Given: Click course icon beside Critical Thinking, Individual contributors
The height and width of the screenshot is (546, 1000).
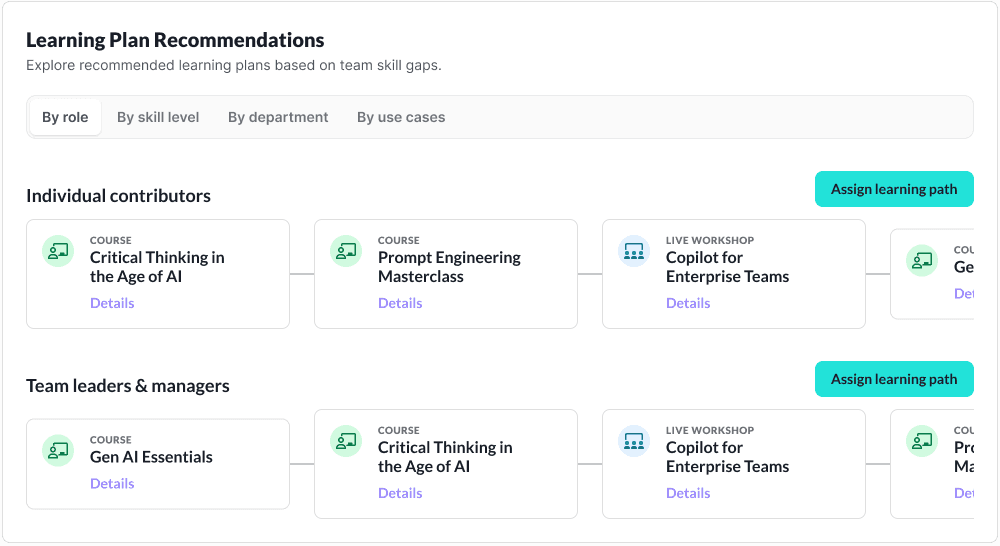Looking at the screenshot, I should click(58, 251).
